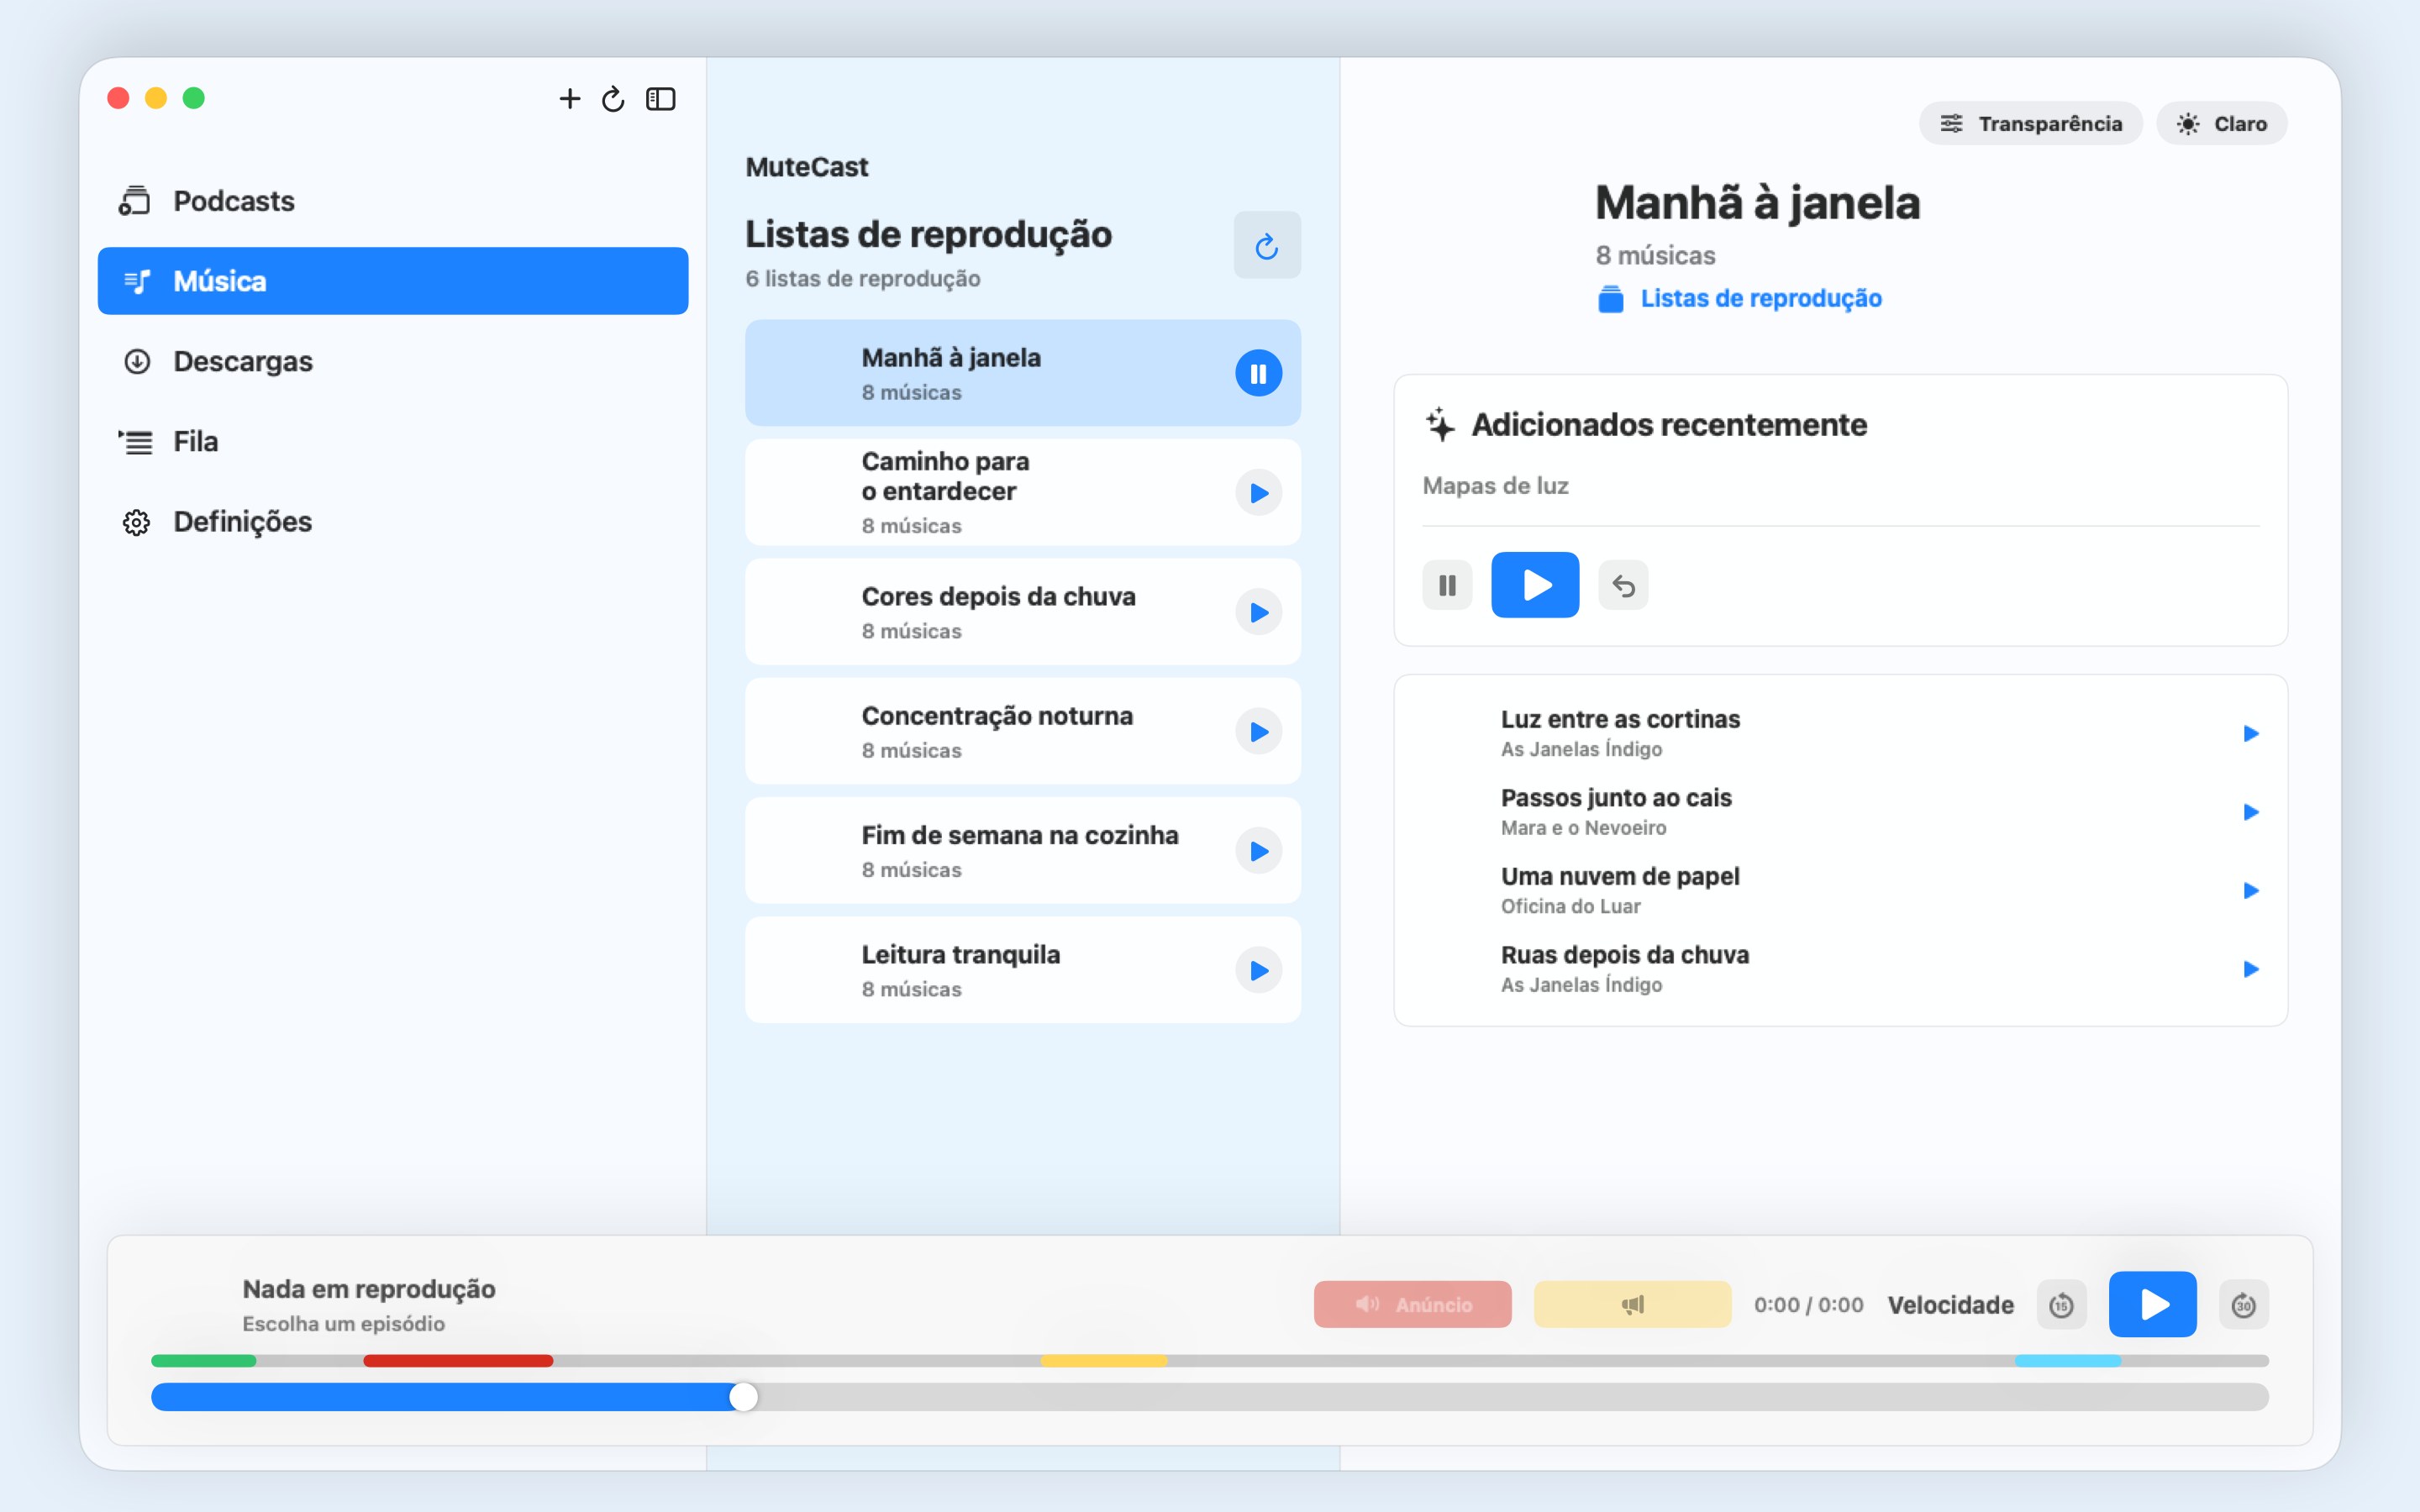This screenshot has width=2420, height=1512.
Task: Click the yellow megaphone button
Action: pos(1632,1304)
